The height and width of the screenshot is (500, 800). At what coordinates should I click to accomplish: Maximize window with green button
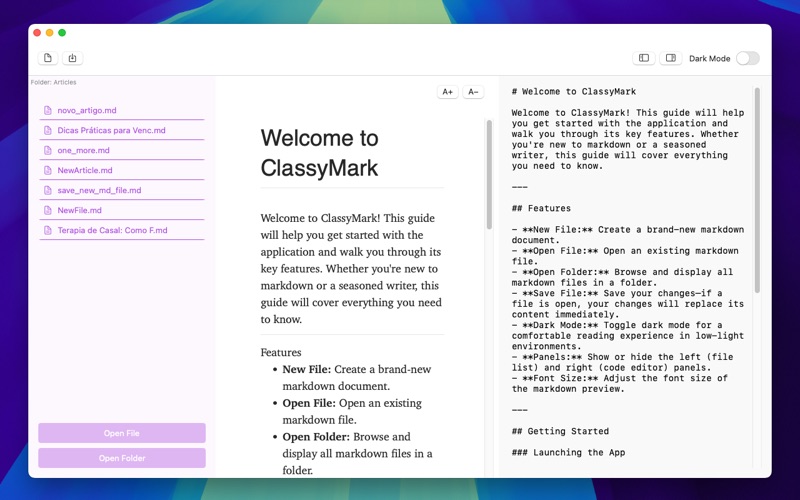point(62,33)
